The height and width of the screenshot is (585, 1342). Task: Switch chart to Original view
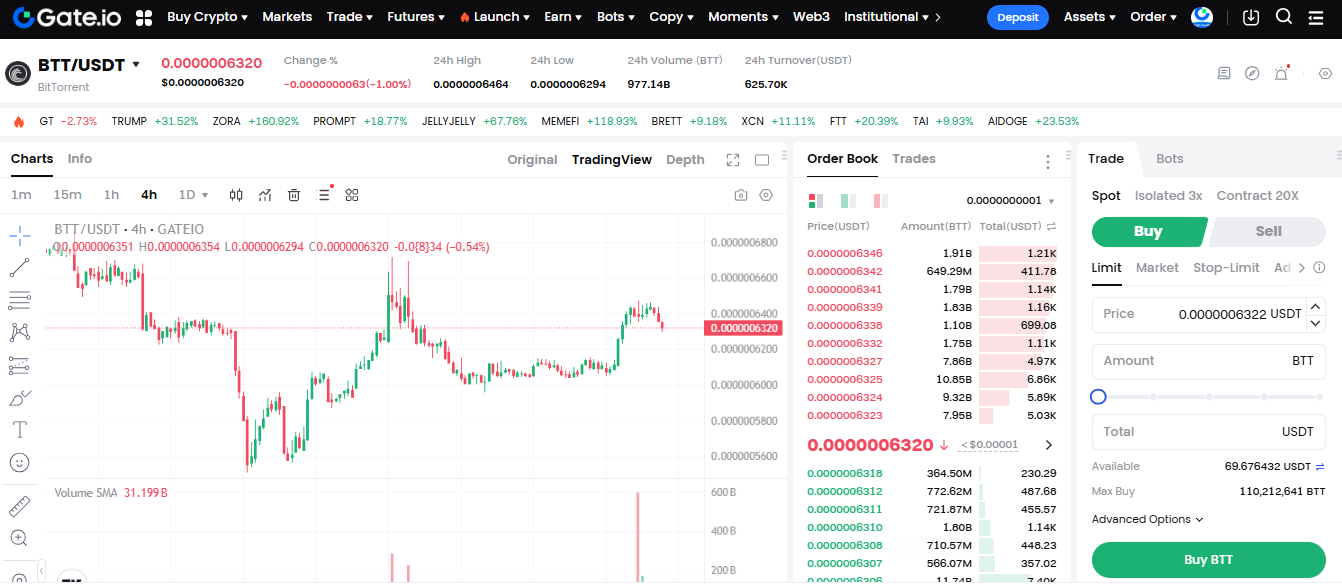coord(532,160)
